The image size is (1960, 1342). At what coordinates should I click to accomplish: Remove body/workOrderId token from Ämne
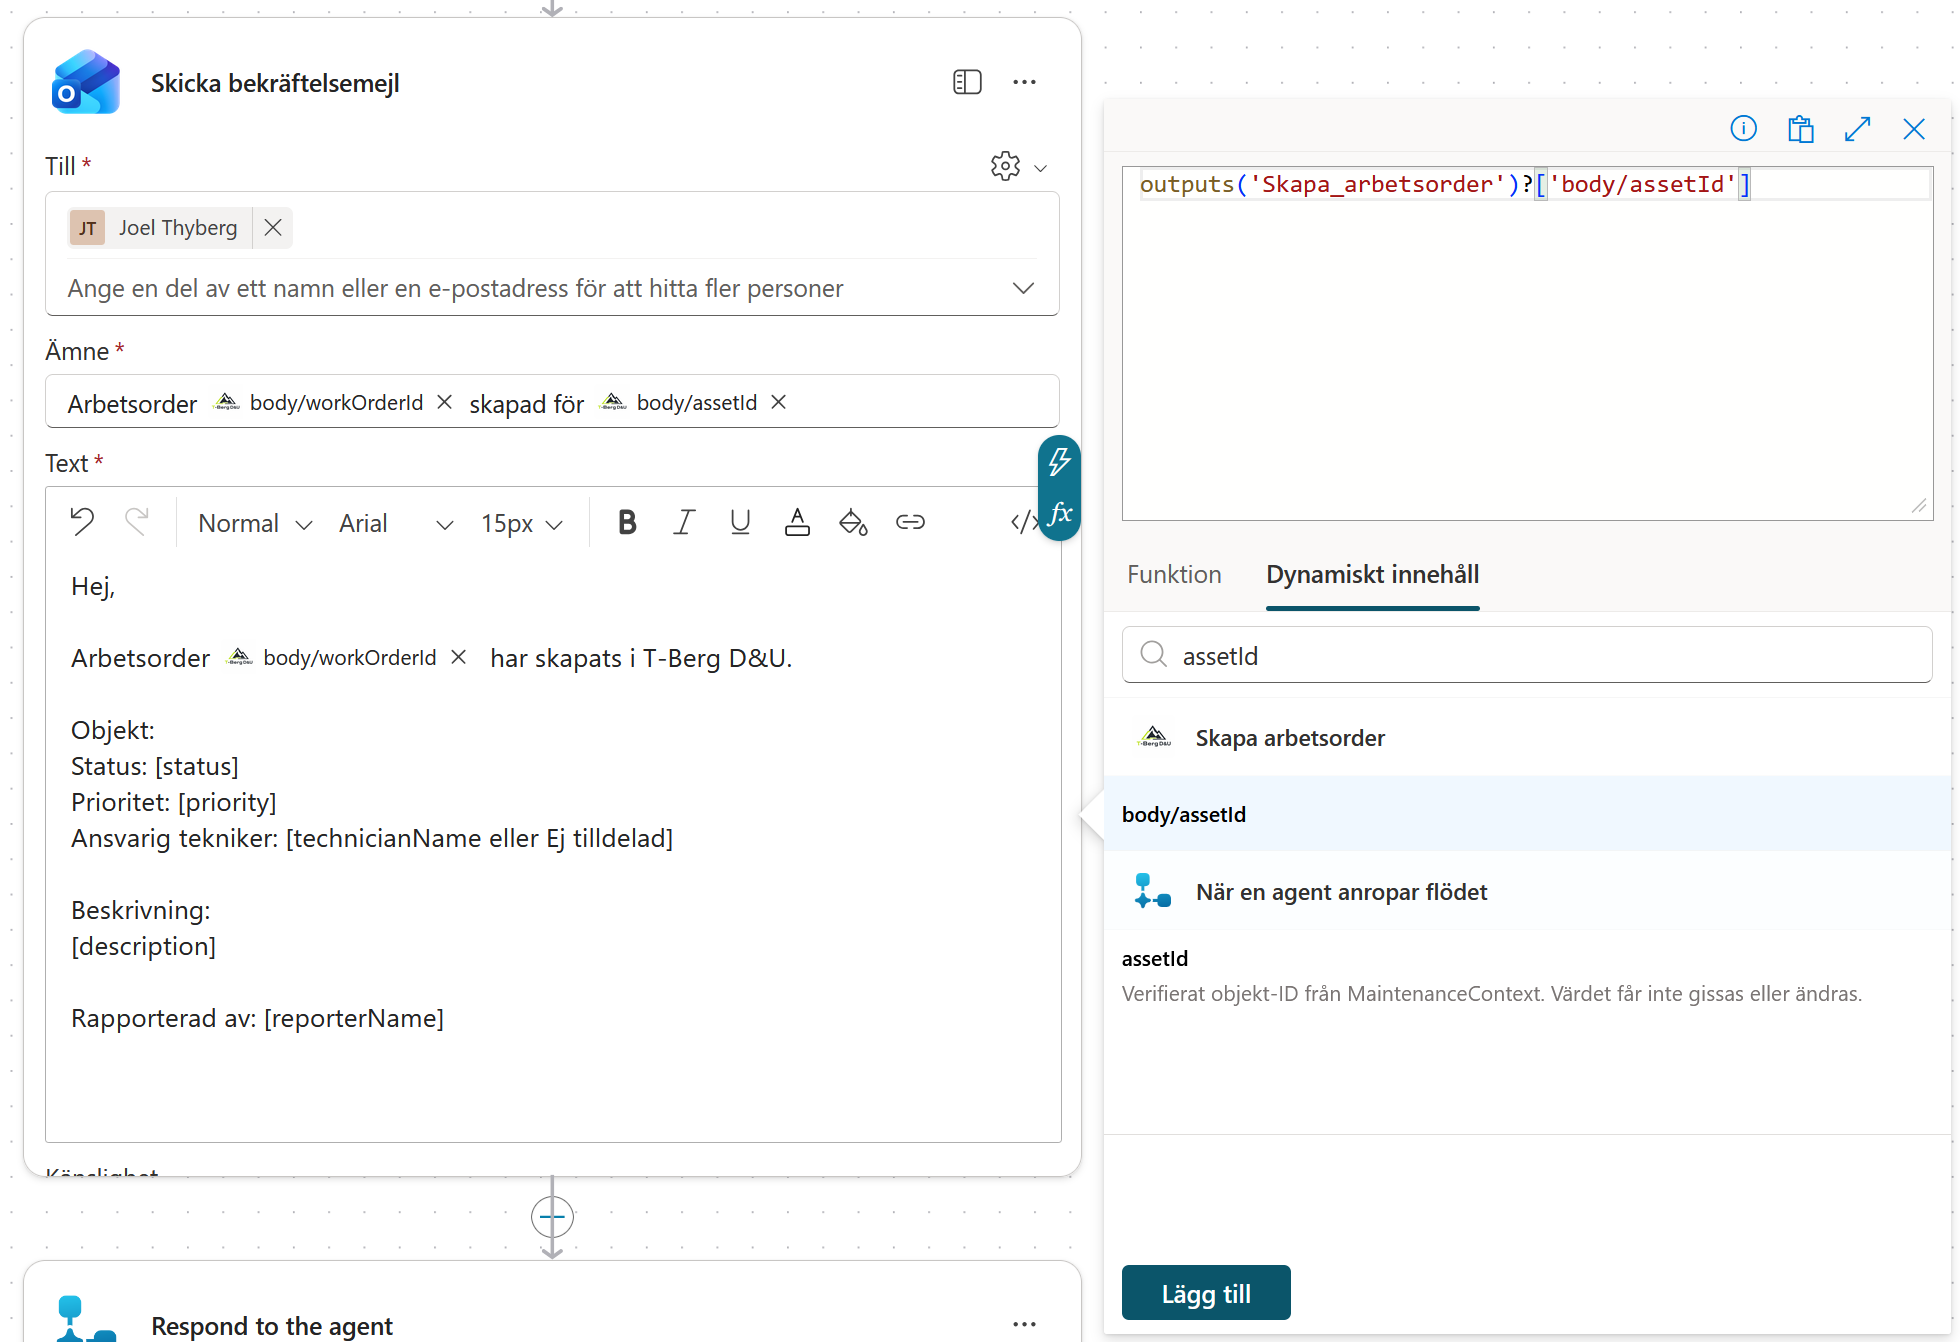[x=445, y=402]
